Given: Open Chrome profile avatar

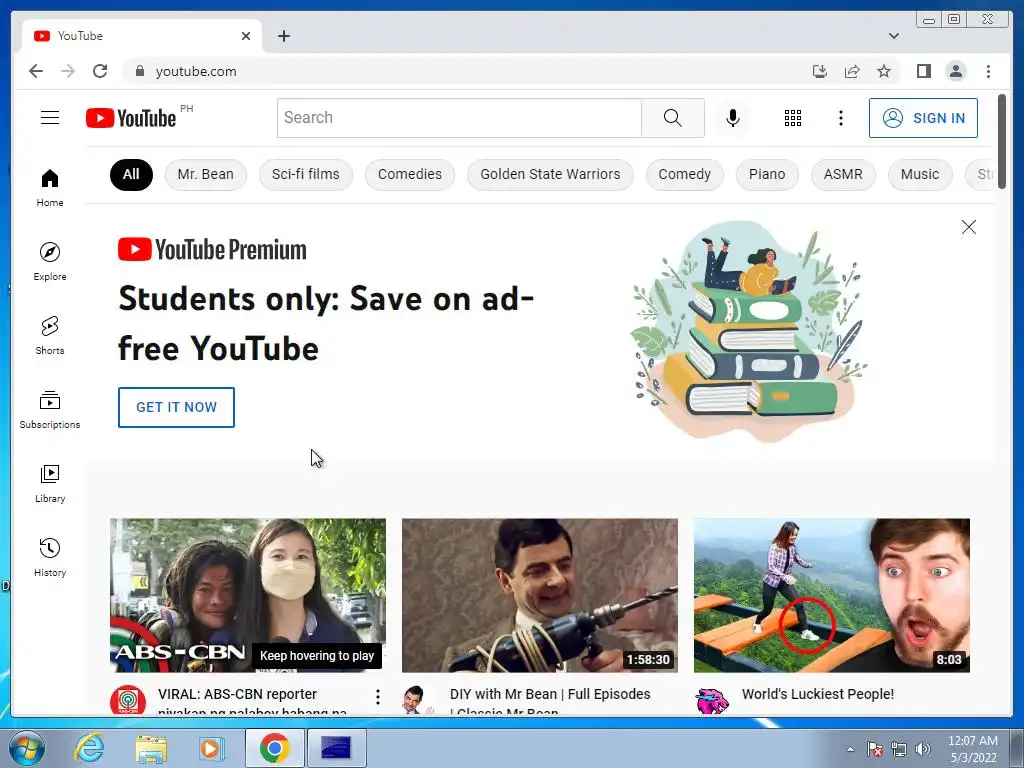Looking at the screenshot, I should pyautogui.click(x=955, y=71).
